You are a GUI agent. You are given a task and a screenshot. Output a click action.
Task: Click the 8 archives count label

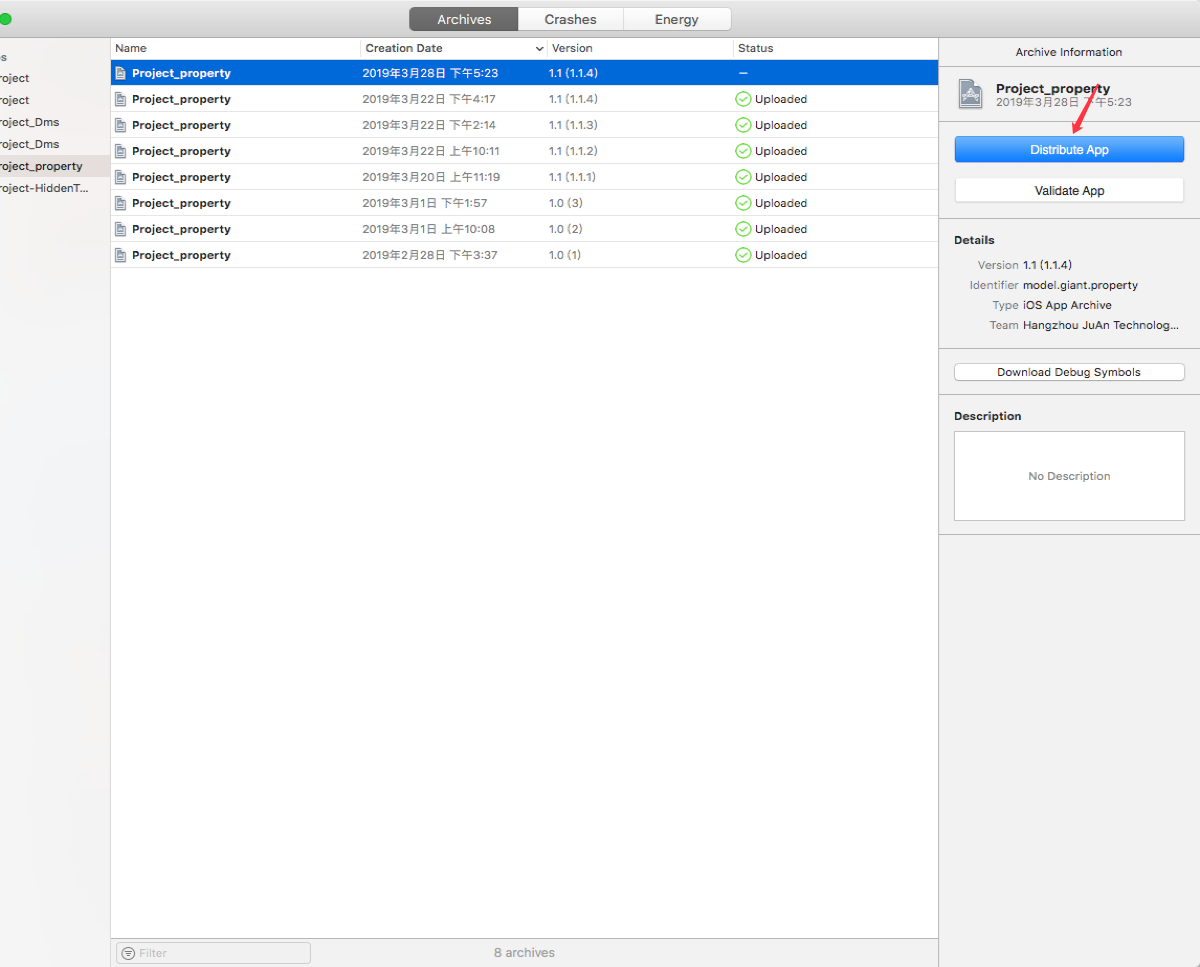pyautogui.click(x=524, y=953)
